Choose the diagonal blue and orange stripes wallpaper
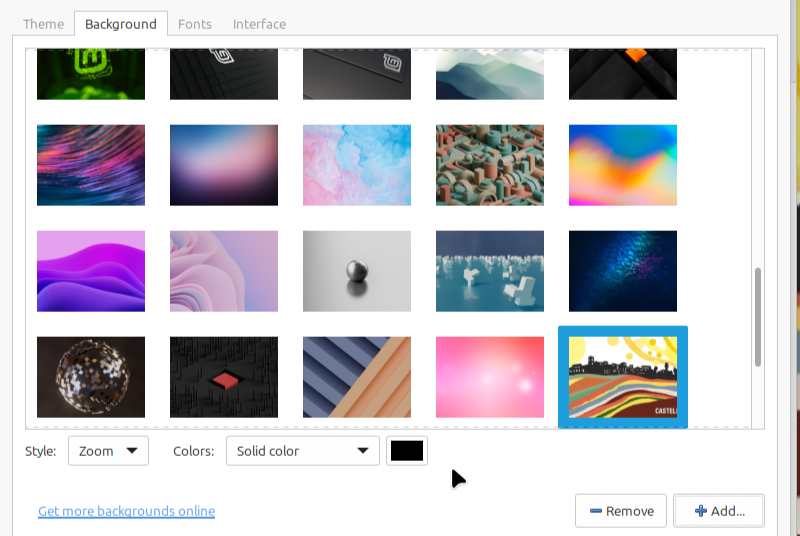 click(x=357, y=377)
